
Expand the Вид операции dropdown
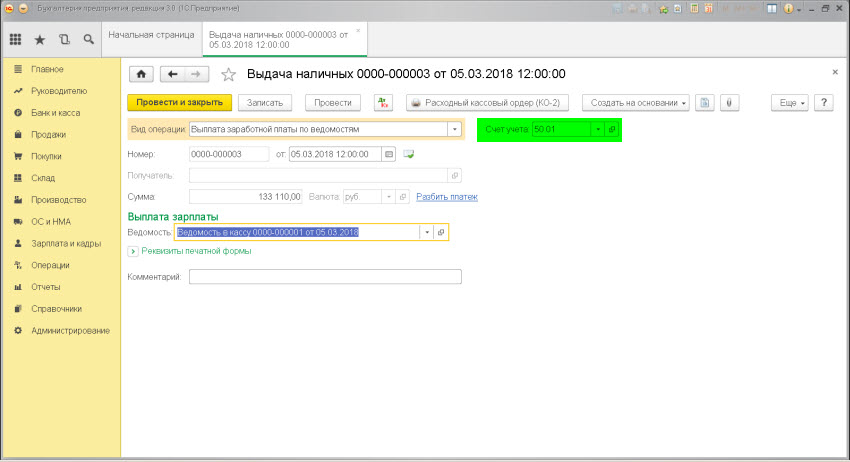tap(455, 129)
